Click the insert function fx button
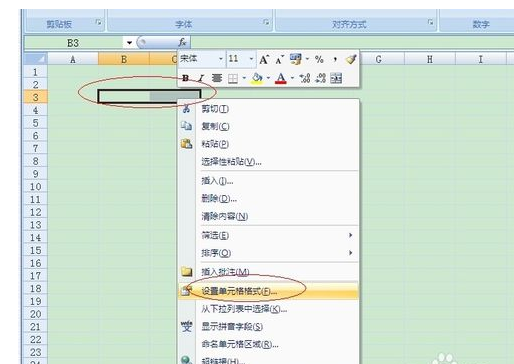Screen dimensions: 514x364 point(182,43)
